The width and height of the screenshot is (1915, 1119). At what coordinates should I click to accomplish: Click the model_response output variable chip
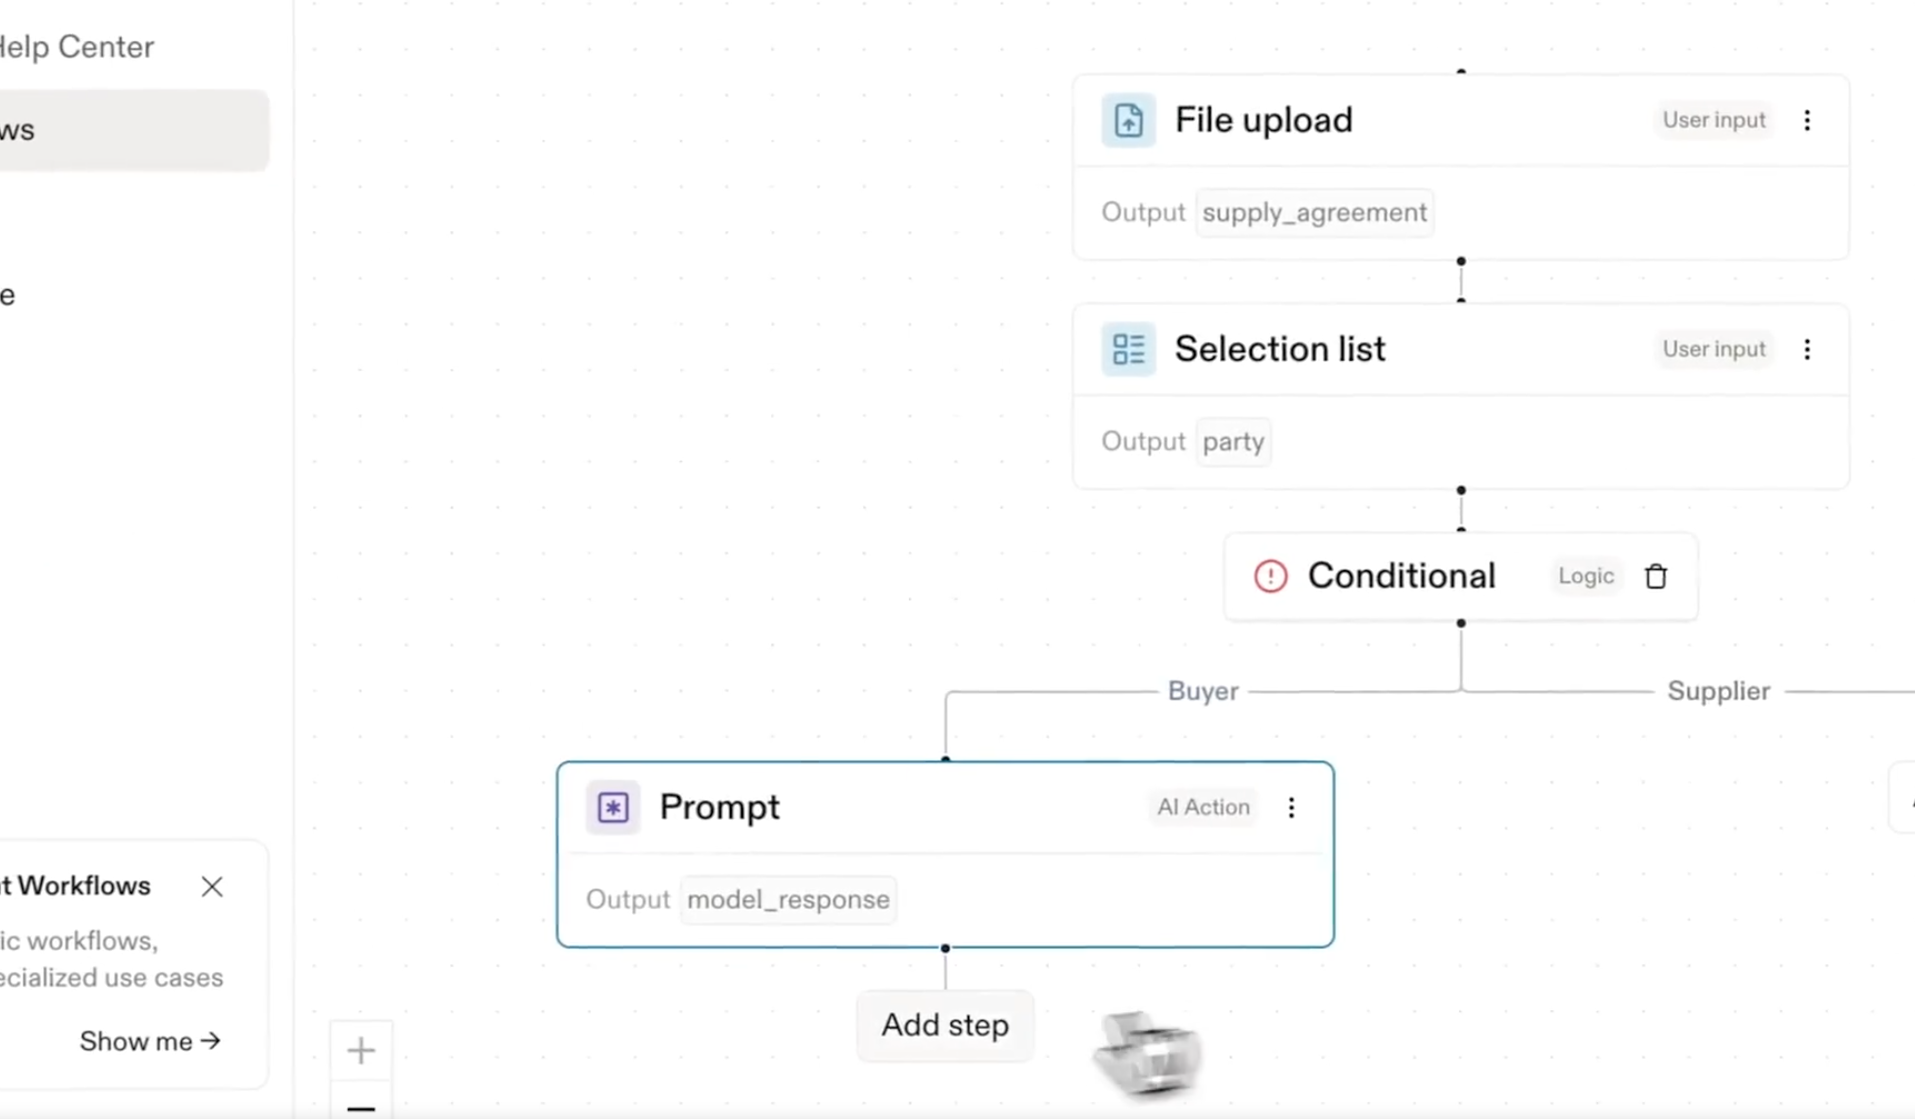click(788, 900)
